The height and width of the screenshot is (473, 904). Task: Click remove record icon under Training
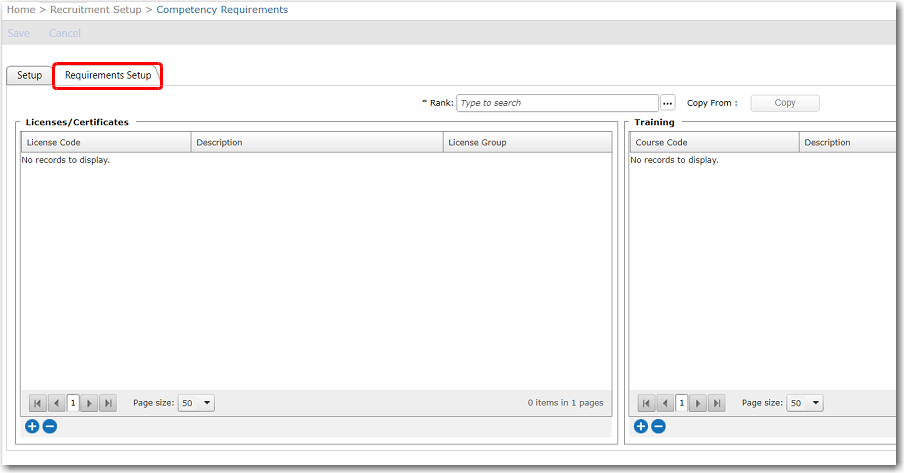[658, 427]
